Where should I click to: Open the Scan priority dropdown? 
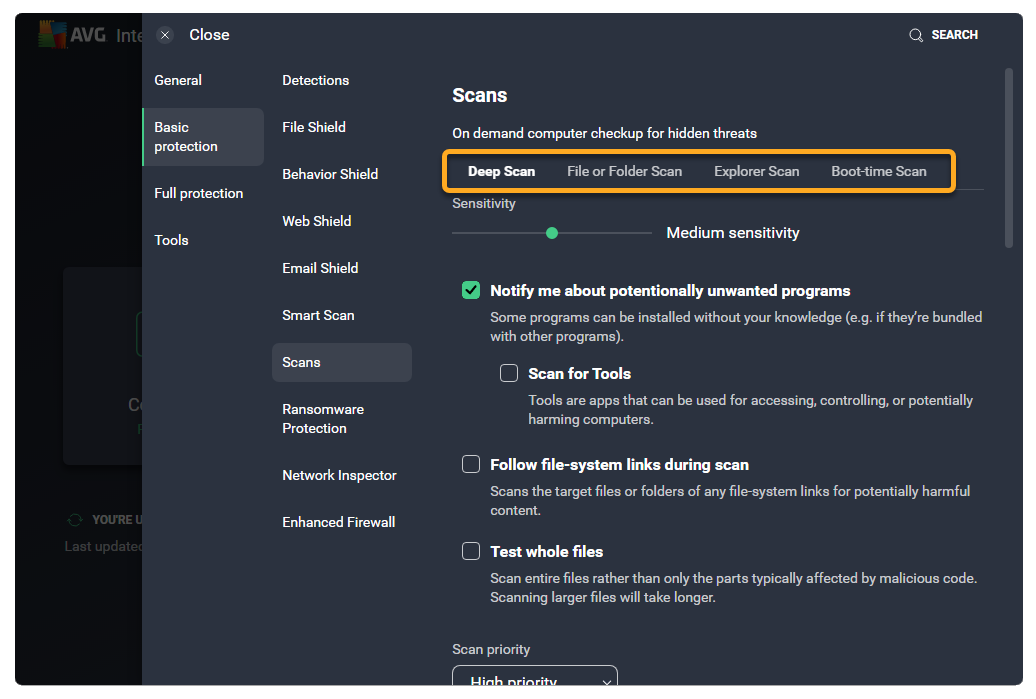point(534,680)
